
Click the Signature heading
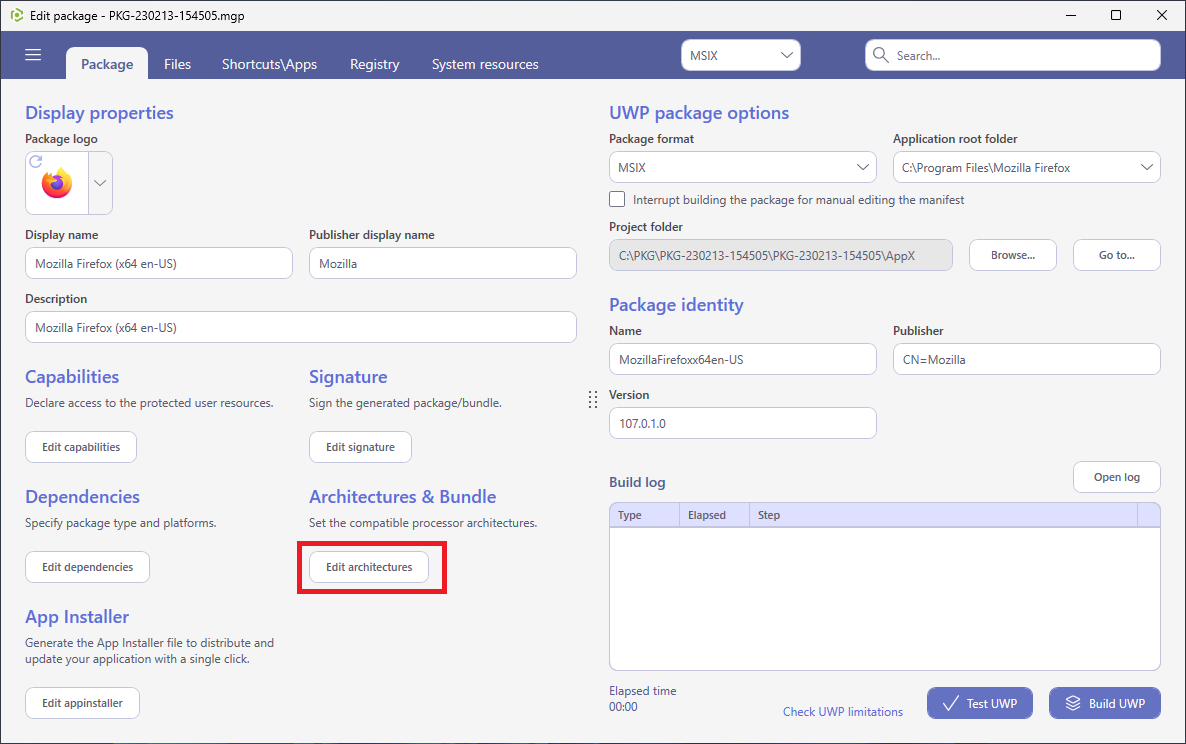348,377
